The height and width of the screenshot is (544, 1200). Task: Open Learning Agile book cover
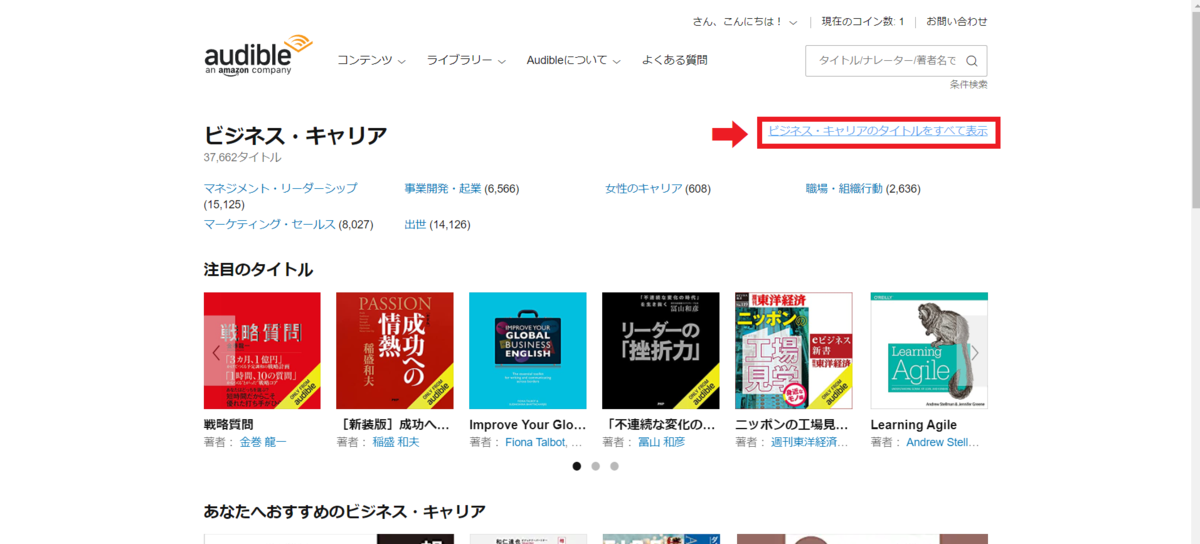point(929,351)
